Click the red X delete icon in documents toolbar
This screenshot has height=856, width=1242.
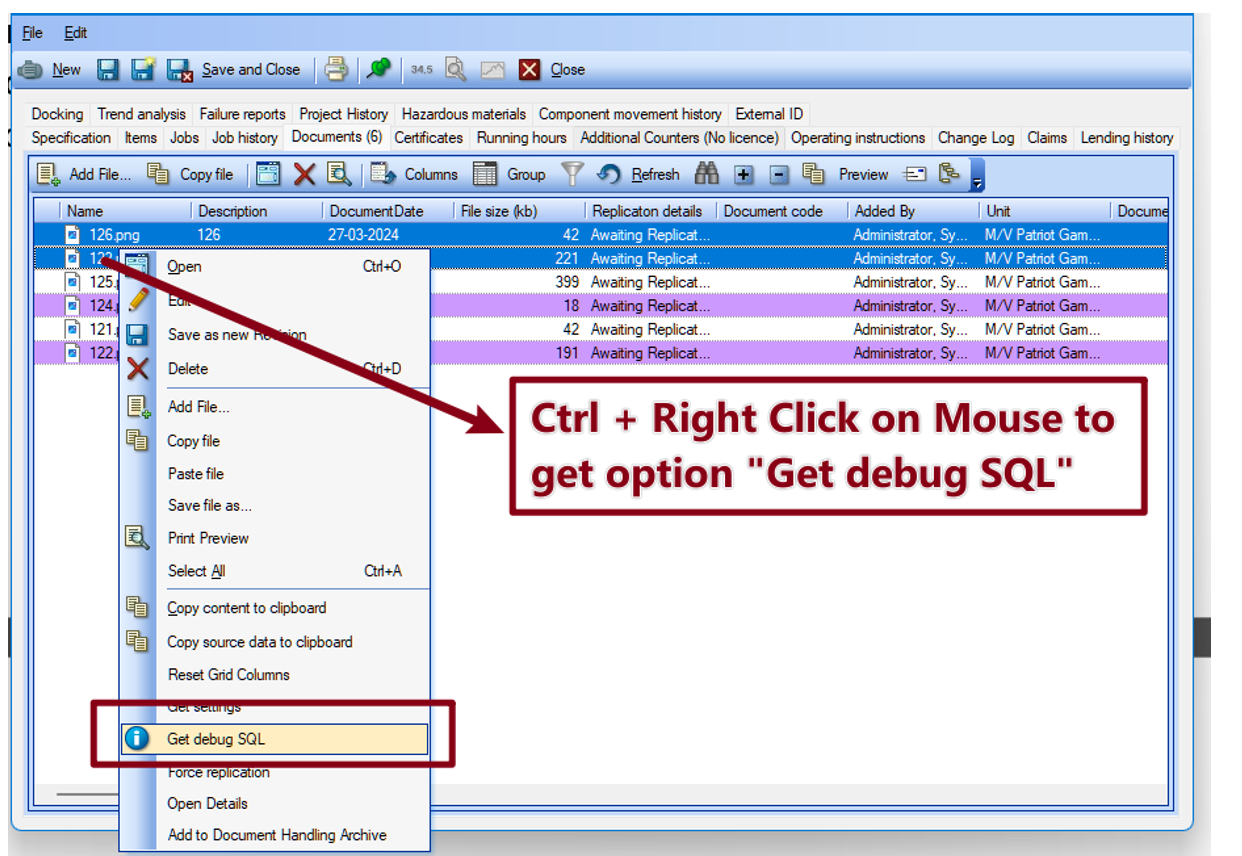click(x=304, y=174)
